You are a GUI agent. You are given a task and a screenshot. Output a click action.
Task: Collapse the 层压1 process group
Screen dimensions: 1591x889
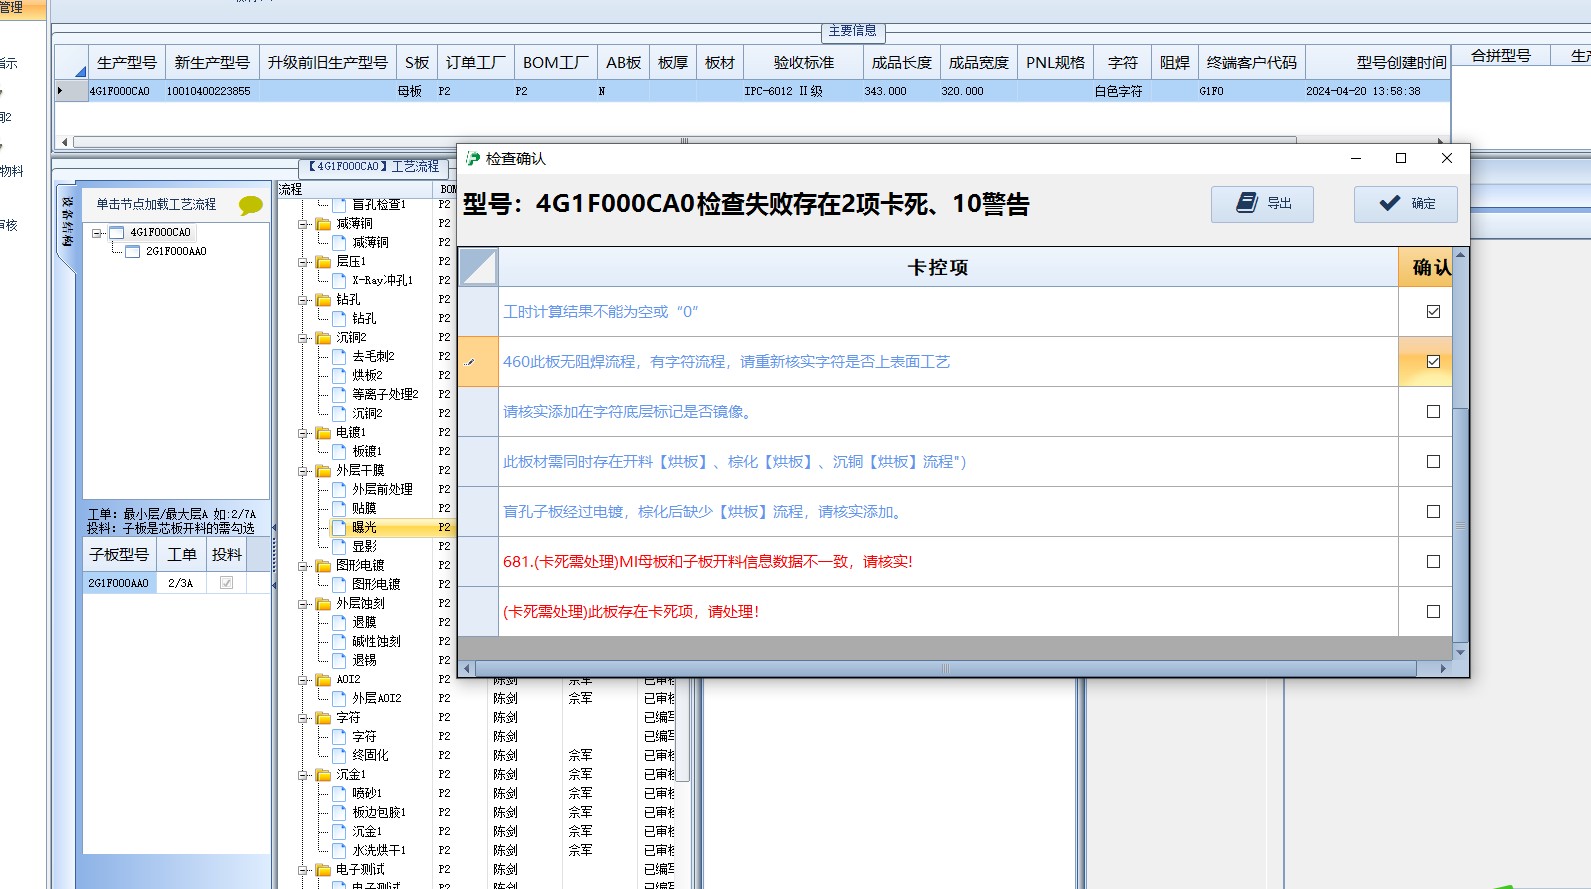pyautogui.click(x=303, y=262)
